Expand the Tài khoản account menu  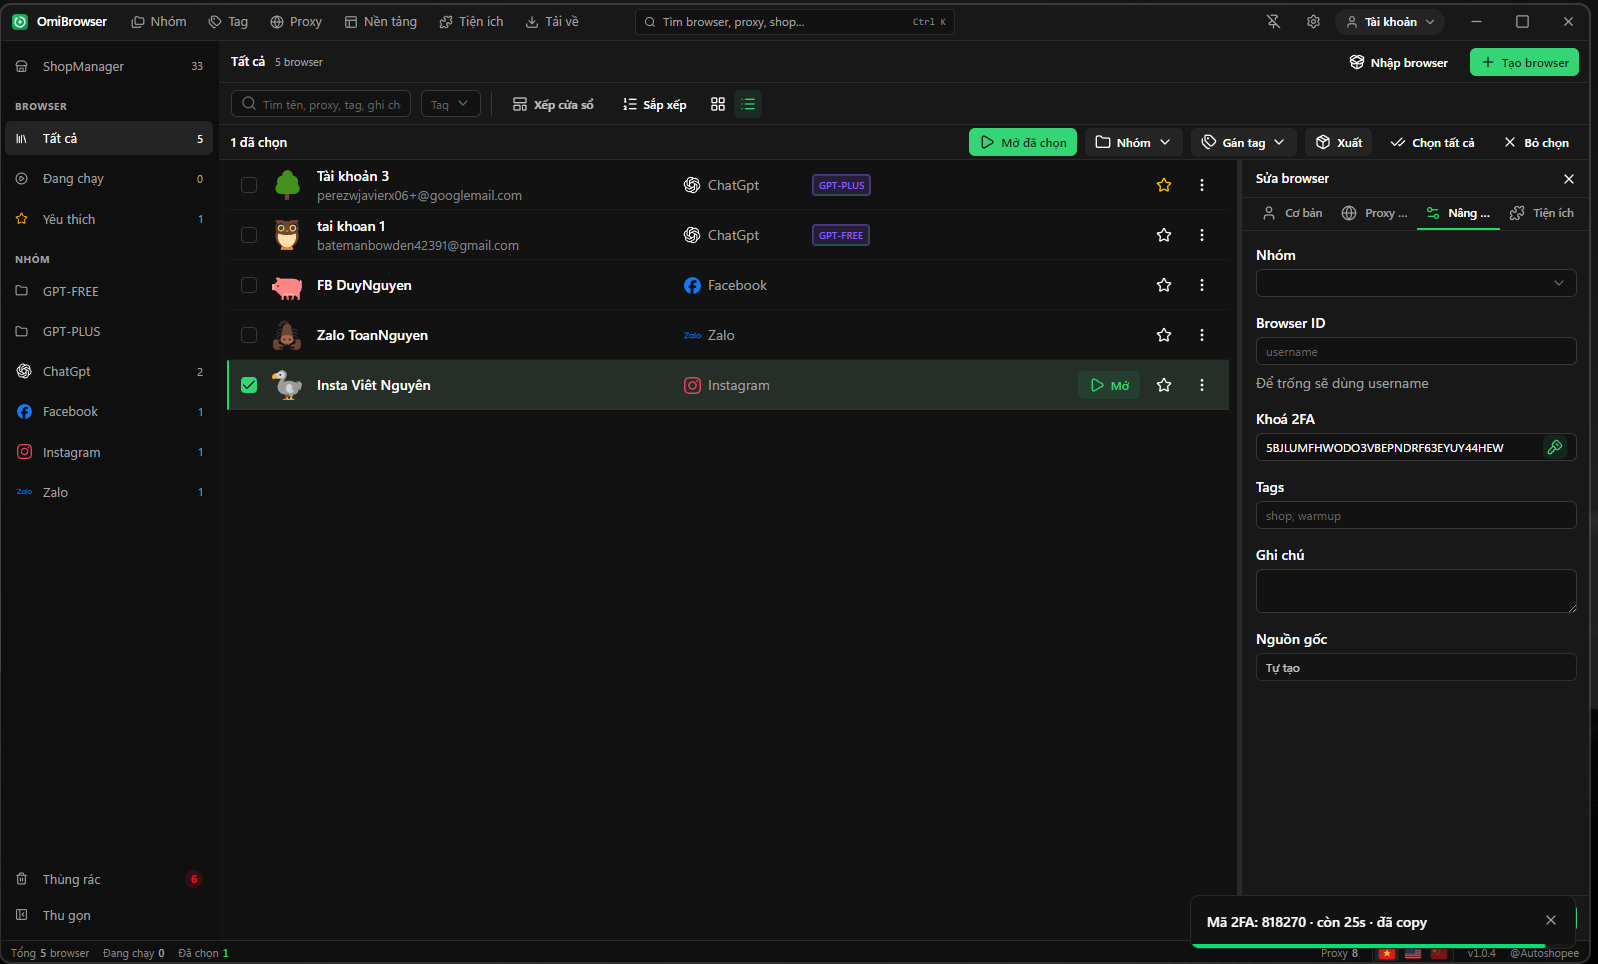pos(1391,22)
